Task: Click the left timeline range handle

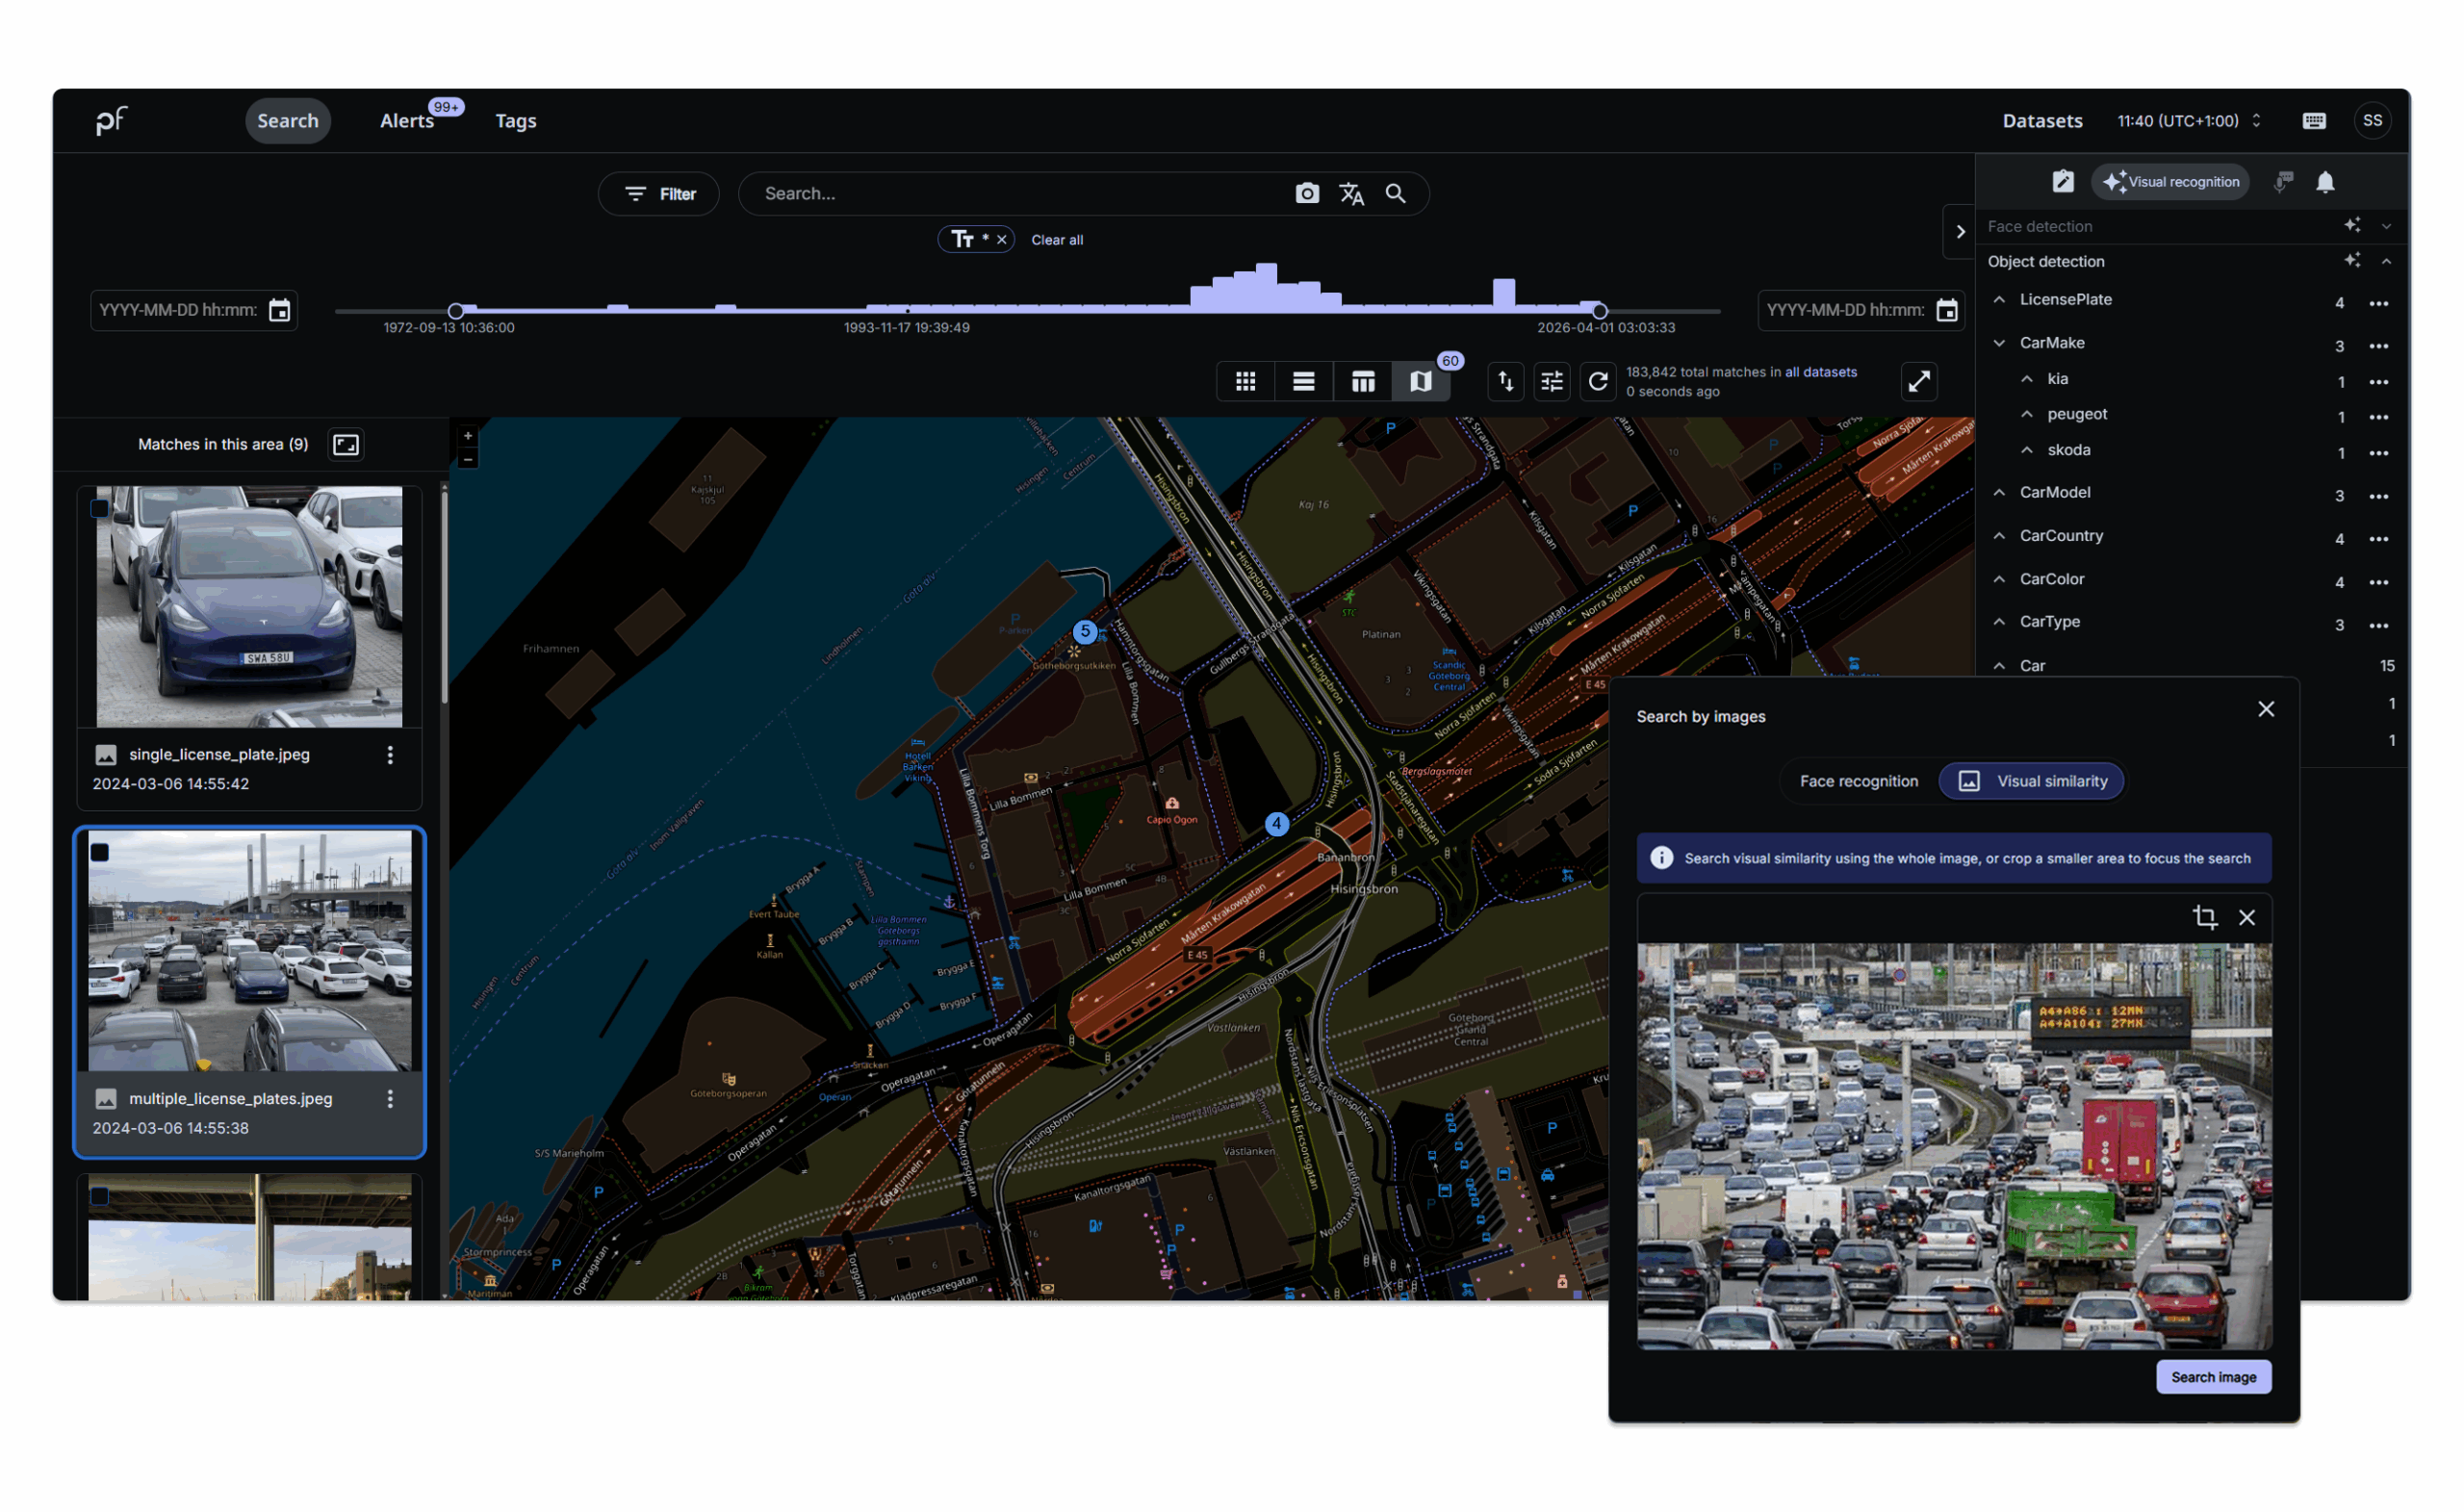Action: pyautogui.click(x=456, y=311)
